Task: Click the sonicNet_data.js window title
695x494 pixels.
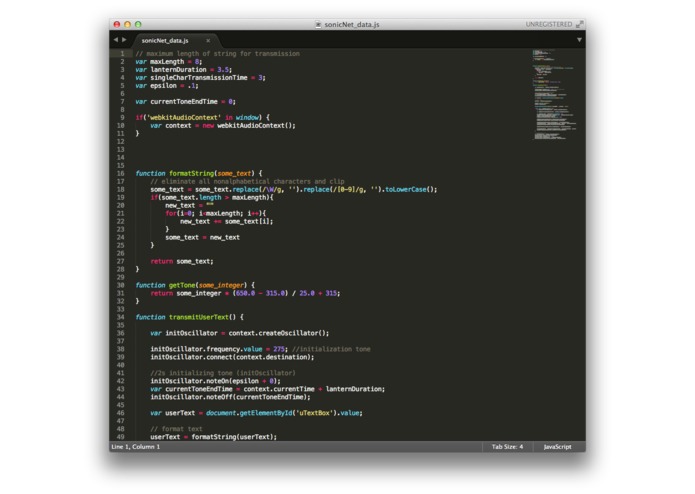Action: point(351,24)
